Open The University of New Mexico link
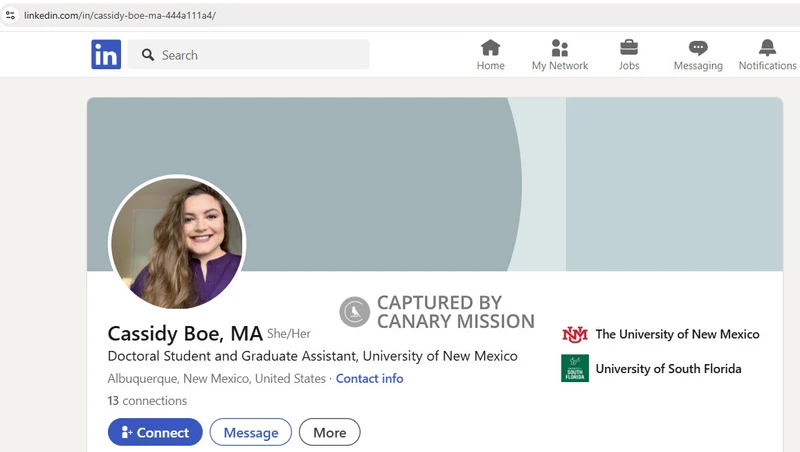800x452 pixels. coord(677,334)
